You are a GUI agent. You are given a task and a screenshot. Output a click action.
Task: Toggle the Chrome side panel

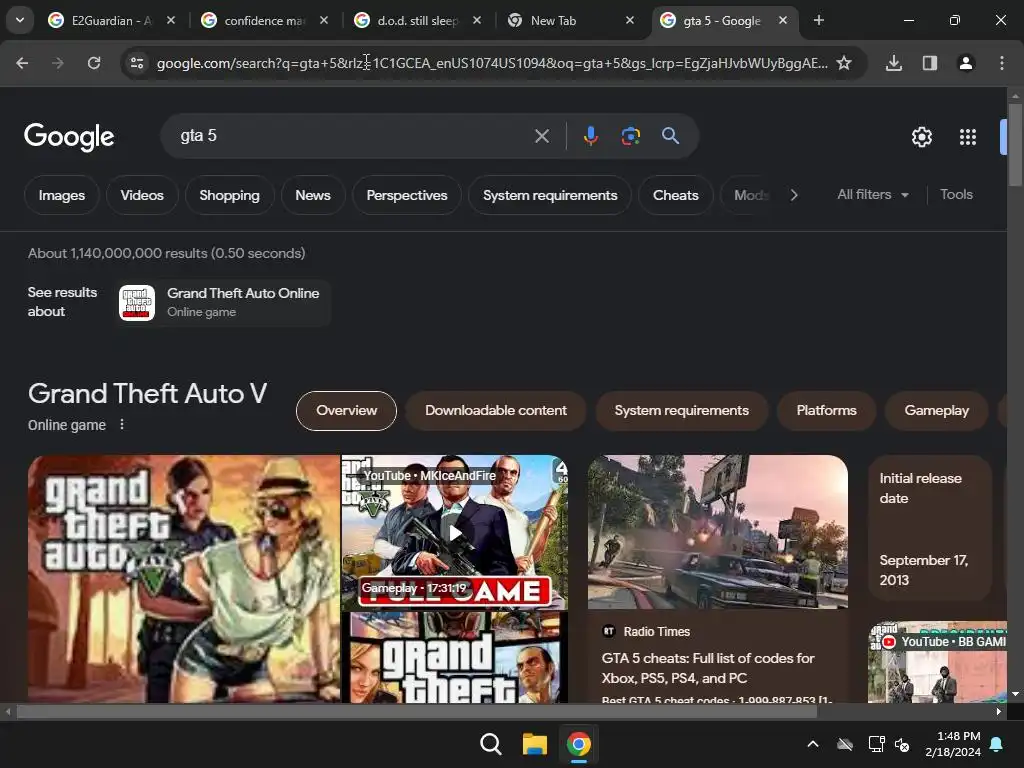click(x=930, y=63)
